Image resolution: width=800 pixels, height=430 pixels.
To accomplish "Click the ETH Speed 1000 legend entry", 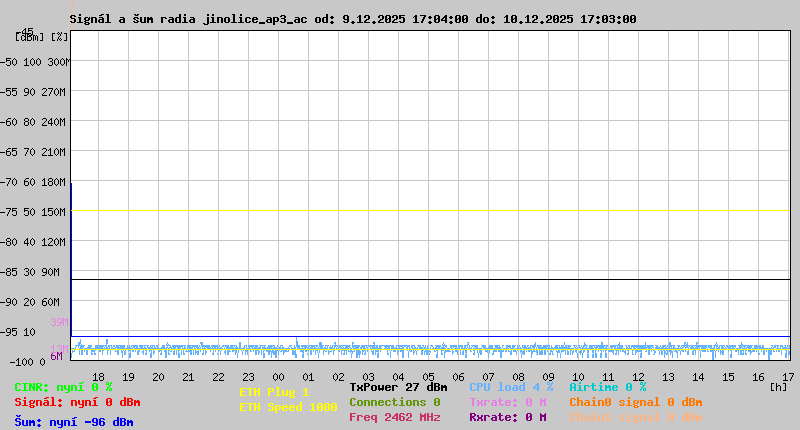I will (288, 407).
